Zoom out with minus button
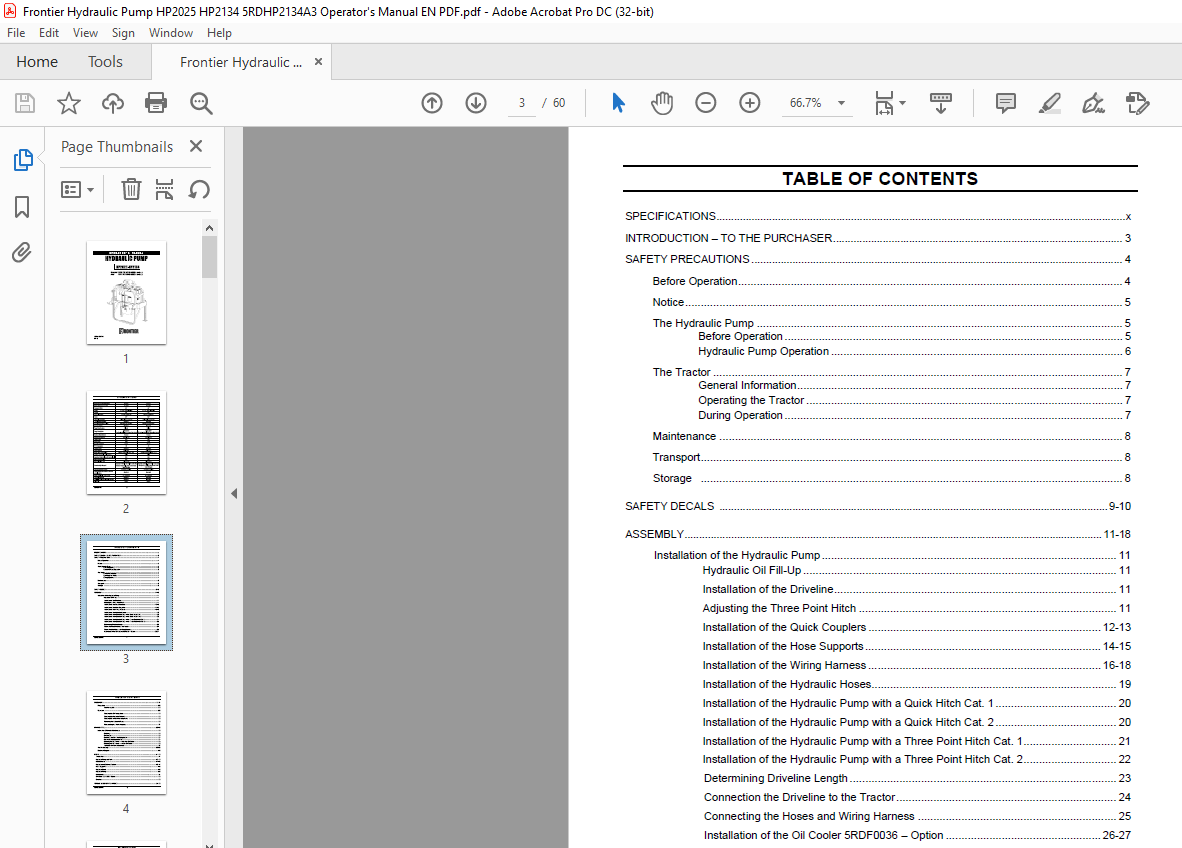1182x848 pixels. pos(706,103)
